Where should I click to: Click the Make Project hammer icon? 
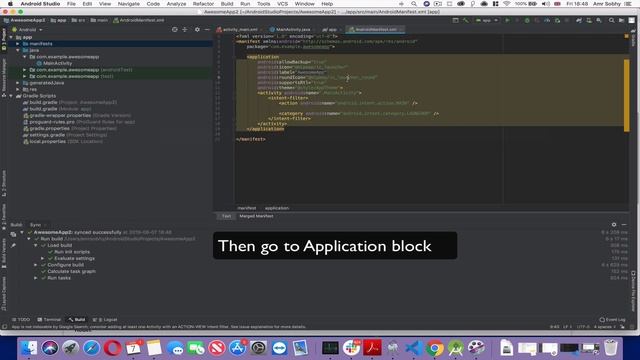point(466,20)
